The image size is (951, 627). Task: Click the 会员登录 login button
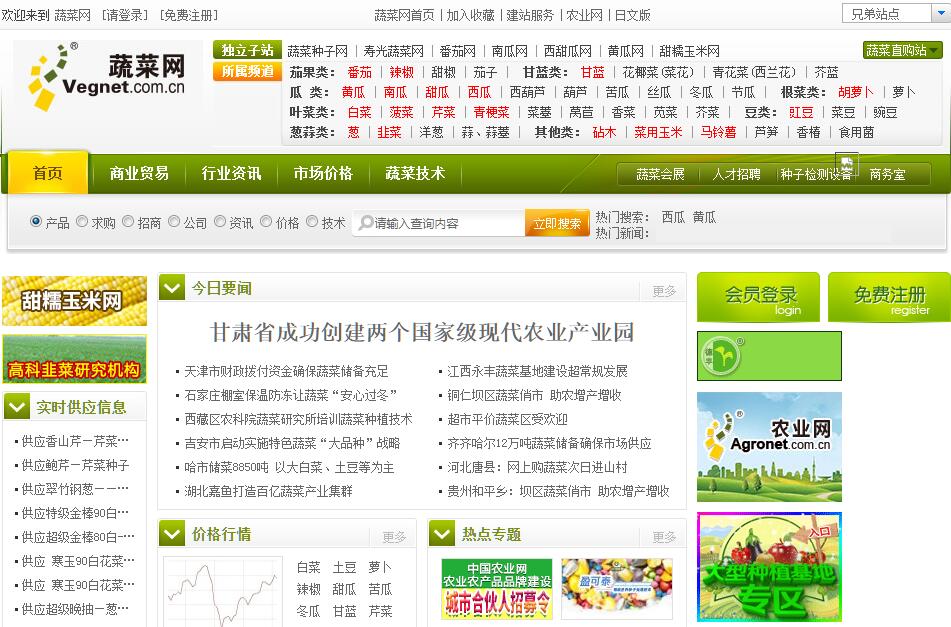(758, 297)
